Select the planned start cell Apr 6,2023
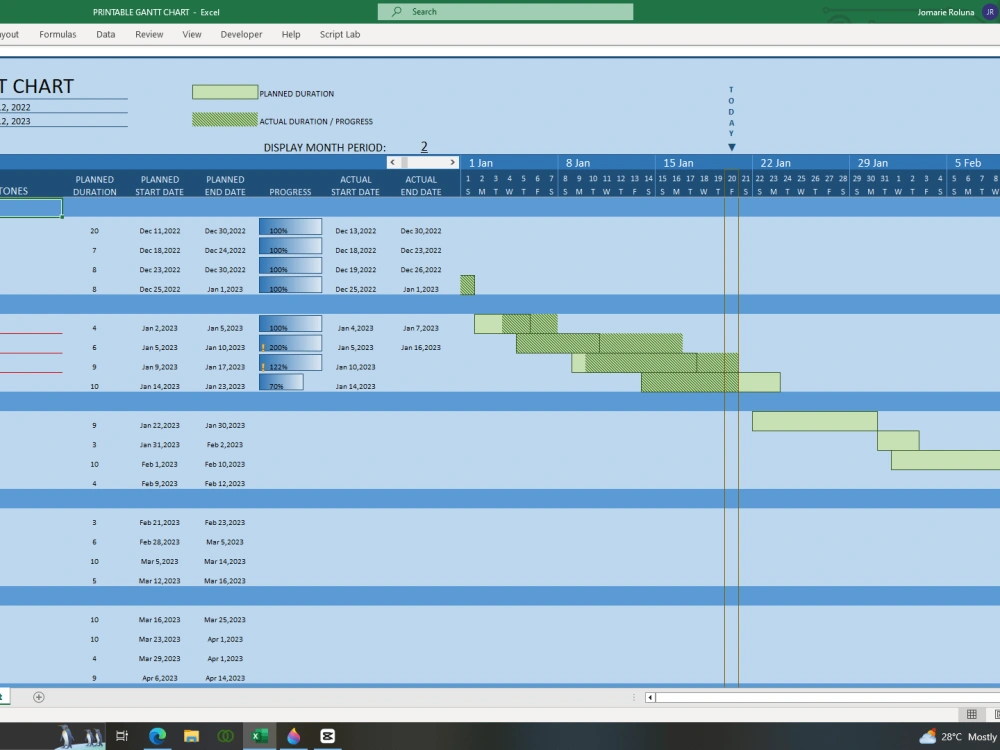The image size is (1000, 750). pos(159,678)
